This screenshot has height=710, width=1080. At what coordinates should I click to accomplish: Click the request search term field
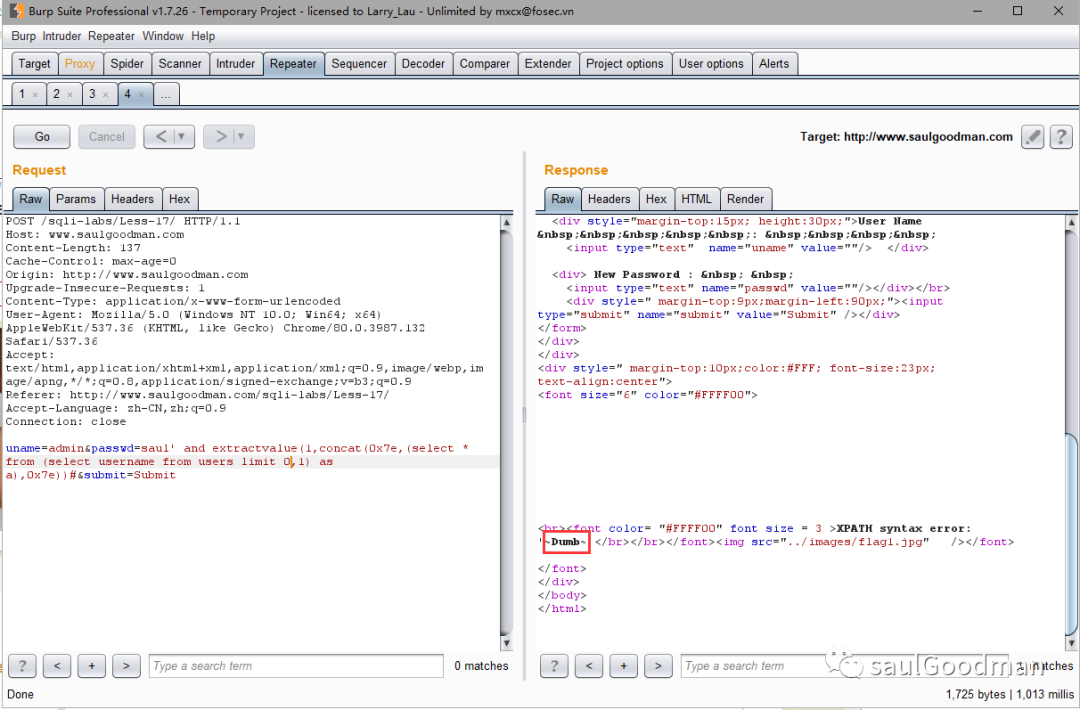coord(296,666)
